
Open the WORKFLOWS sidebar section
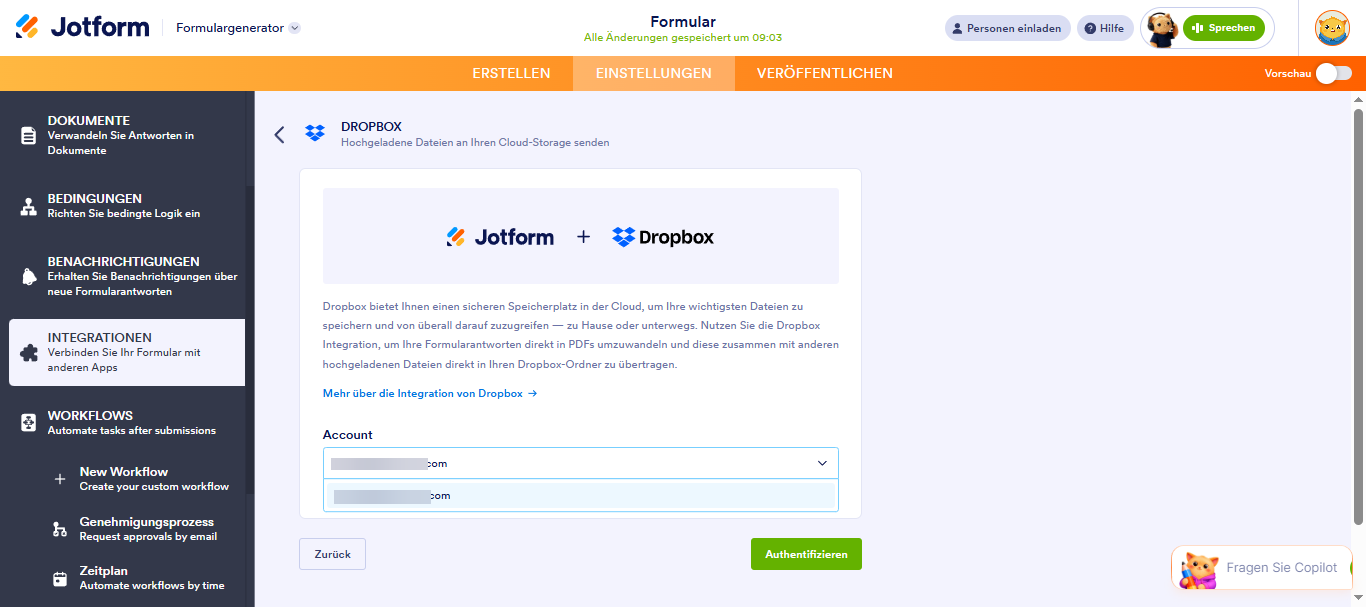(127, 422)
